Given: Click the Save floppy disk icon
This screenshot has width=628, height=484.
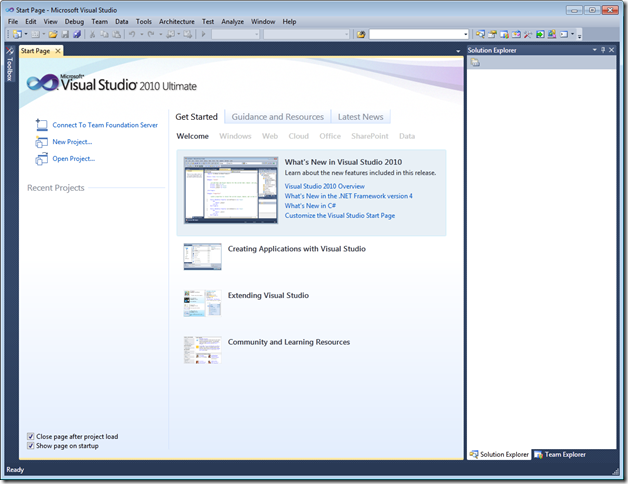Looking at the screenshot, I should (x=65, y=34).
